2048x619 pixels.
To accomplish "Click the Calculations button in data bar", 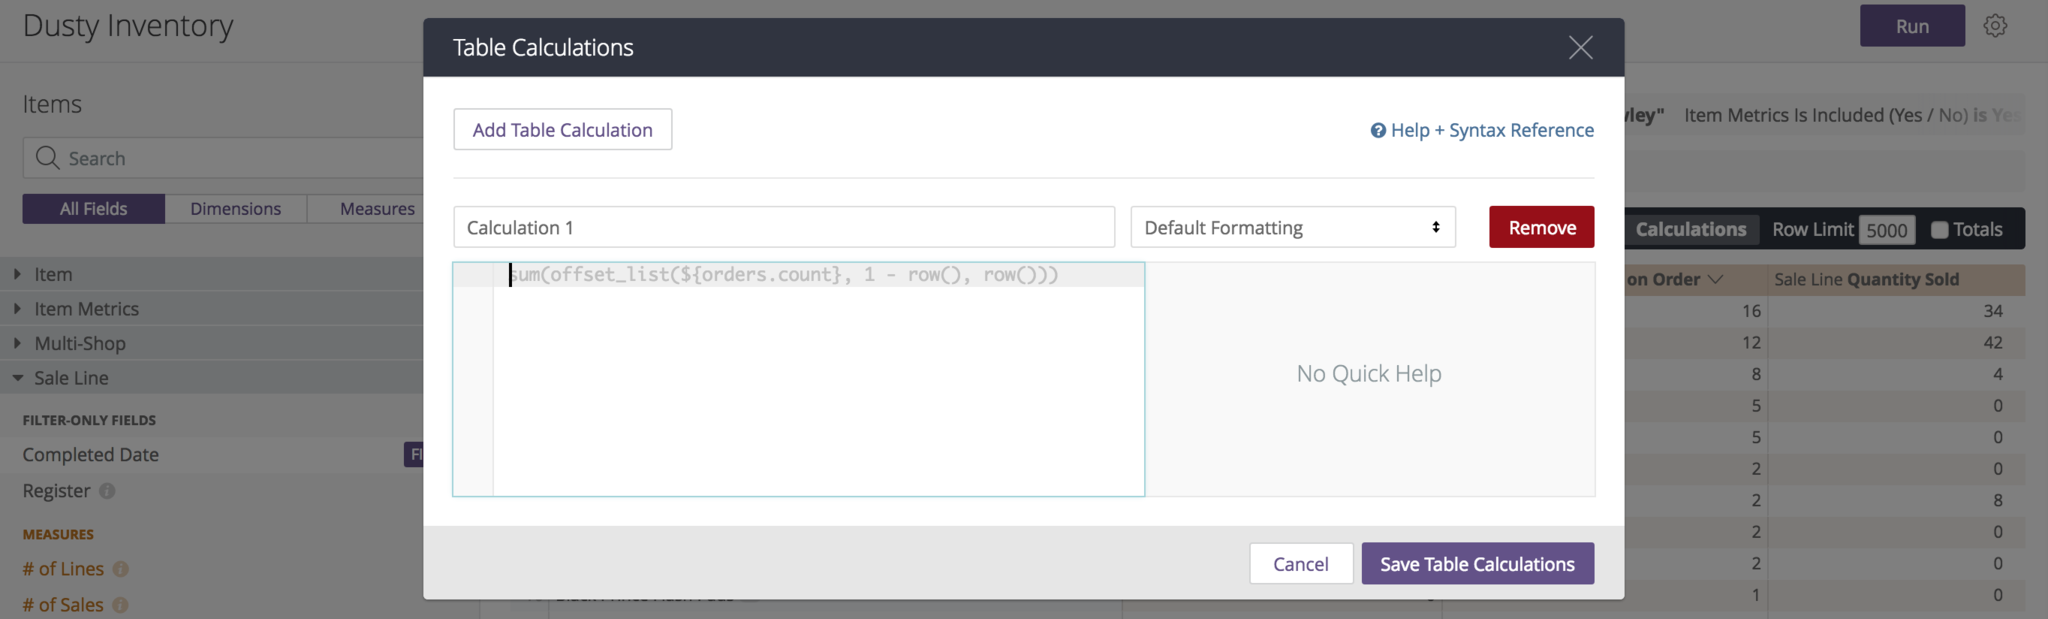I will (1690, 229).
